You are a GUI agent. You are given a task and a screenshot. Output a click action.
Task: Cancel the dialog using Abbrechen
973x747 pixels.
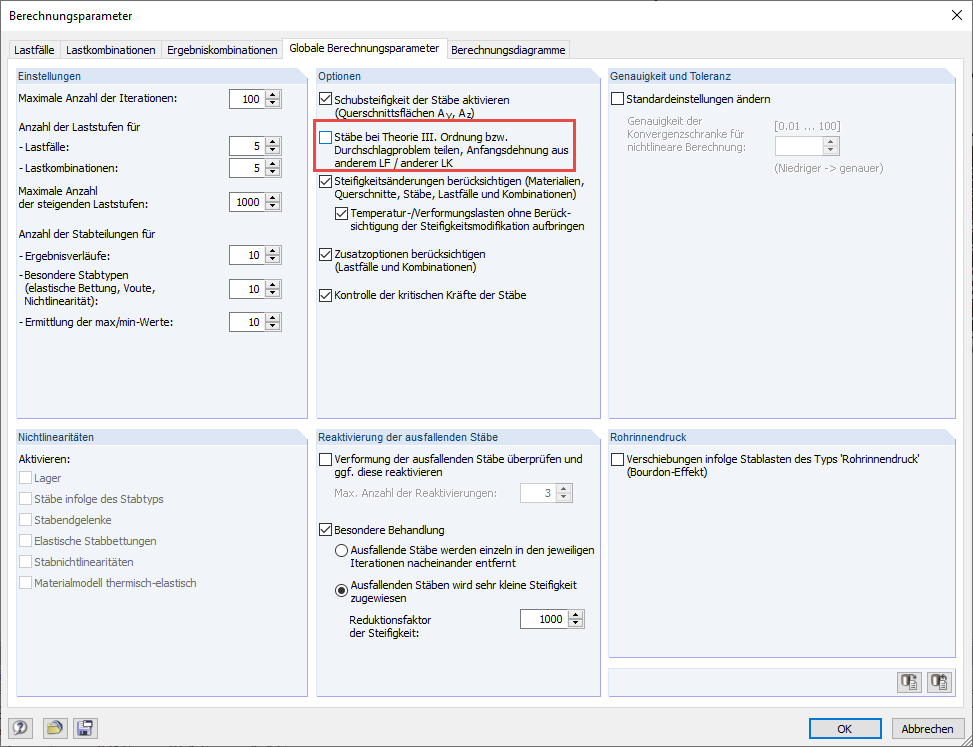click(927, 728)
